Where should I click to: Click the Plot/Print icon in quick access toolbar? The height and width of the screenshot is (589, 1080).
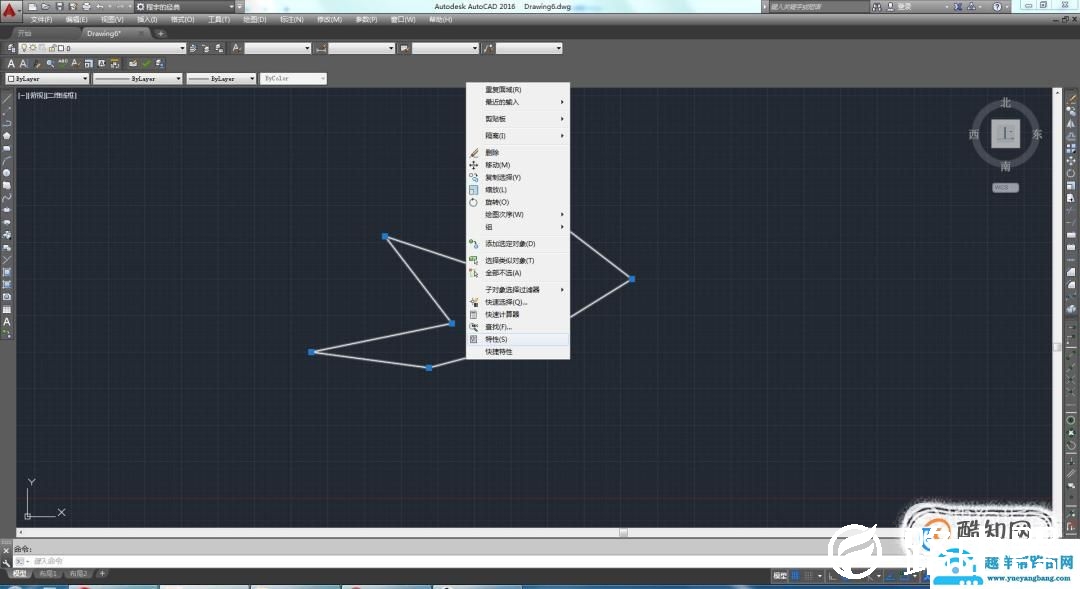(85, 6)
